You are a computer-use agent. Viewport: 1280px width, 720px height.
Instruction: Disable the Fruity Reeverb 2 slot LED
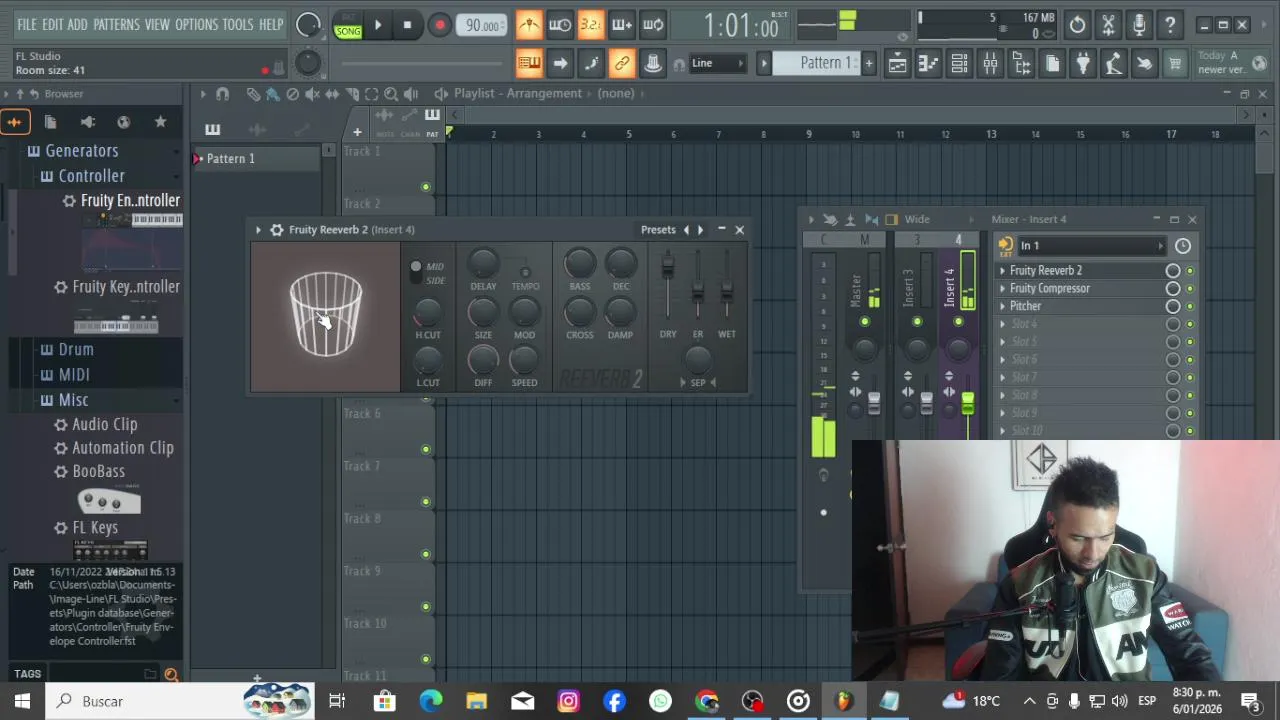pyautogui.click(x=1190, y=271)
